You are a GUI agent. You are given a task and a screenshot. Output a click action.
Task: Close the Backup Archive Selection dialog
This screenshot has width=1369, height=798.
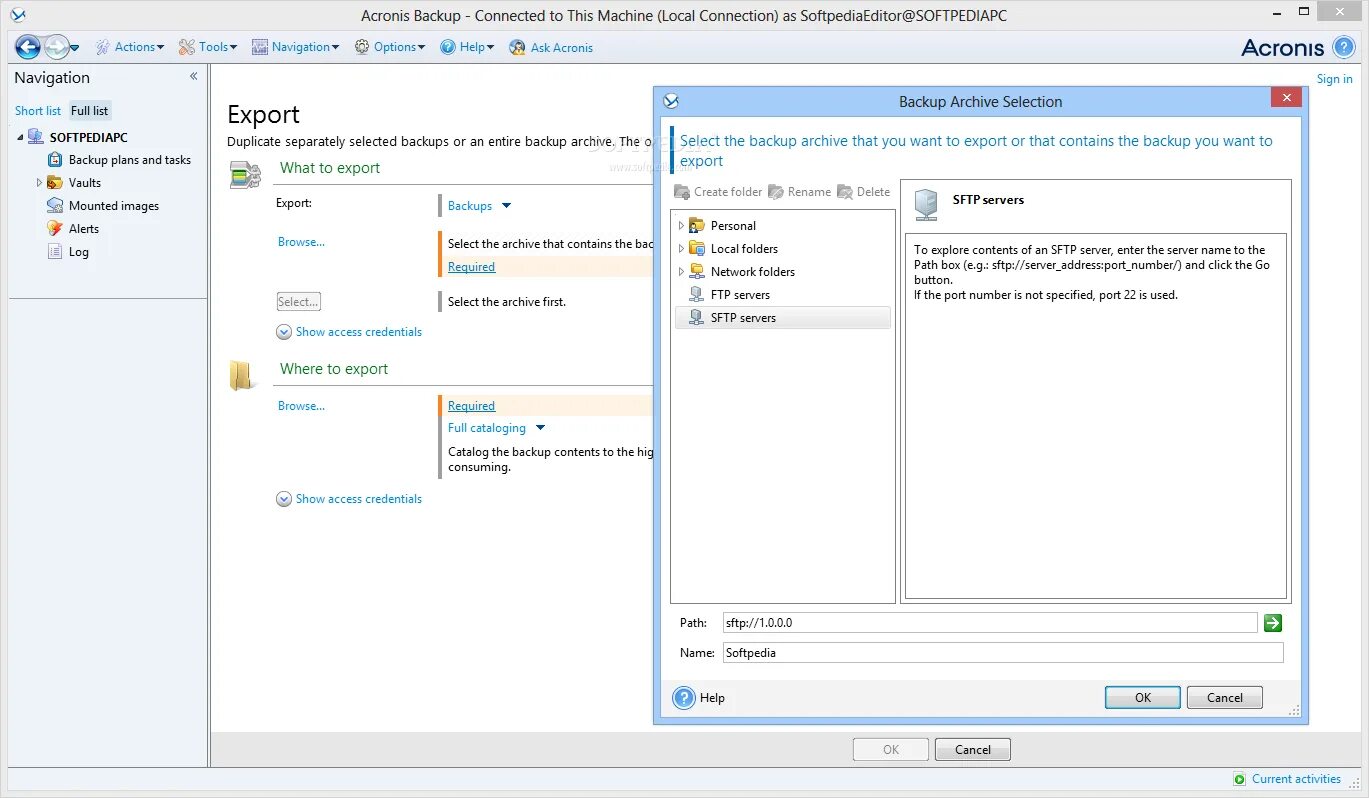coord(1286,97)
